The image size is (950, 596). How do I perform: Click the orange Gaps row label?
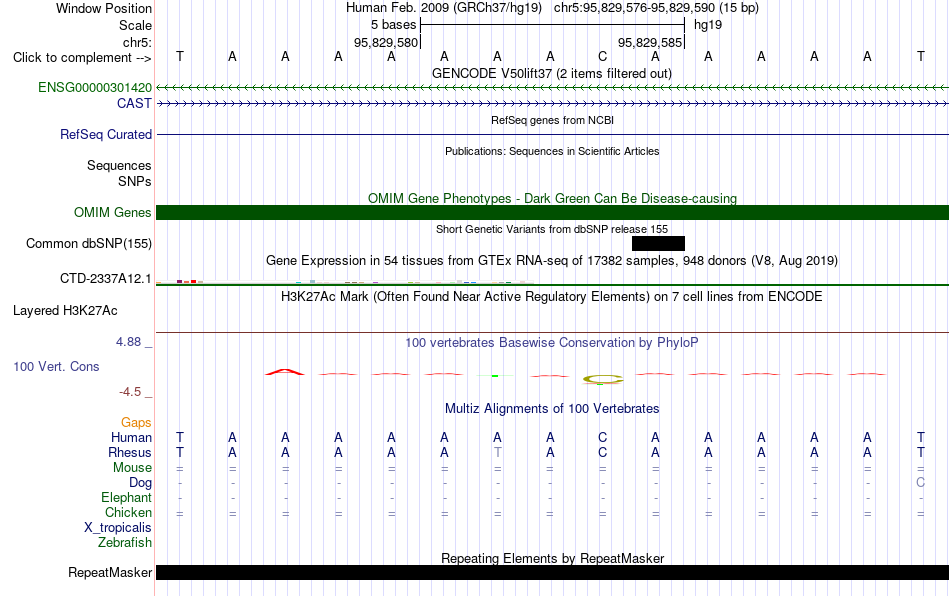point(136,422)
